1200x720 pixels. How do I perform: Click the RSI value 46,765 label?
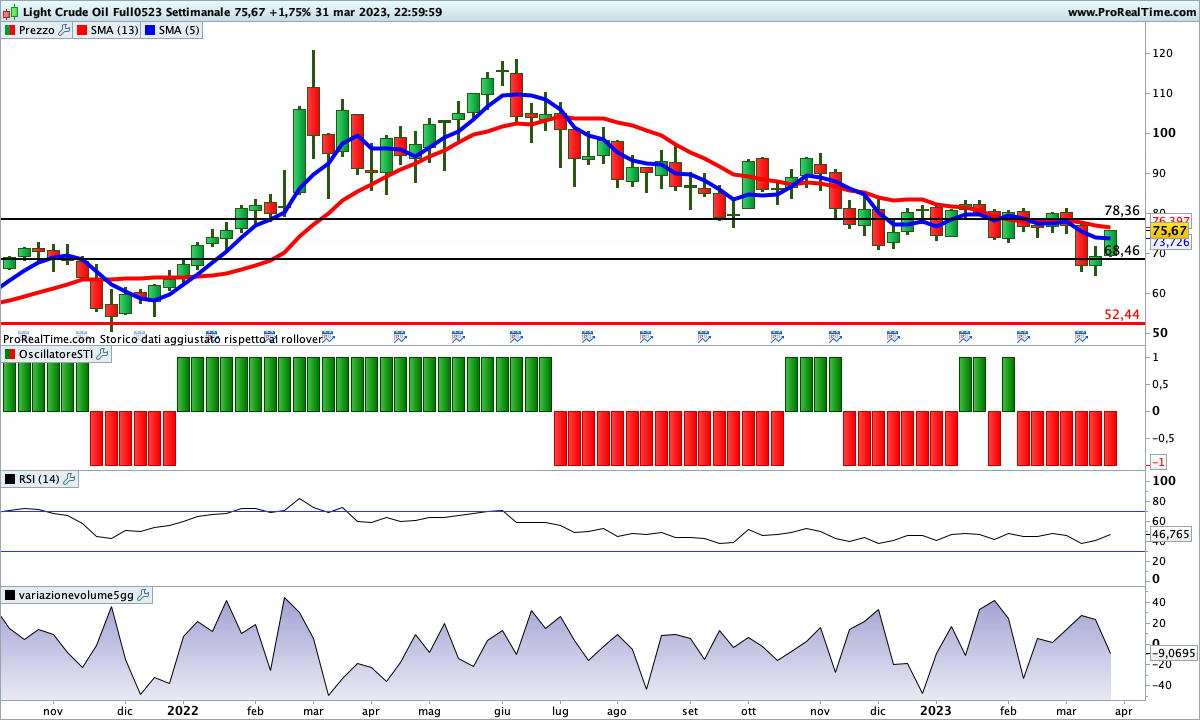point(1171,536)
